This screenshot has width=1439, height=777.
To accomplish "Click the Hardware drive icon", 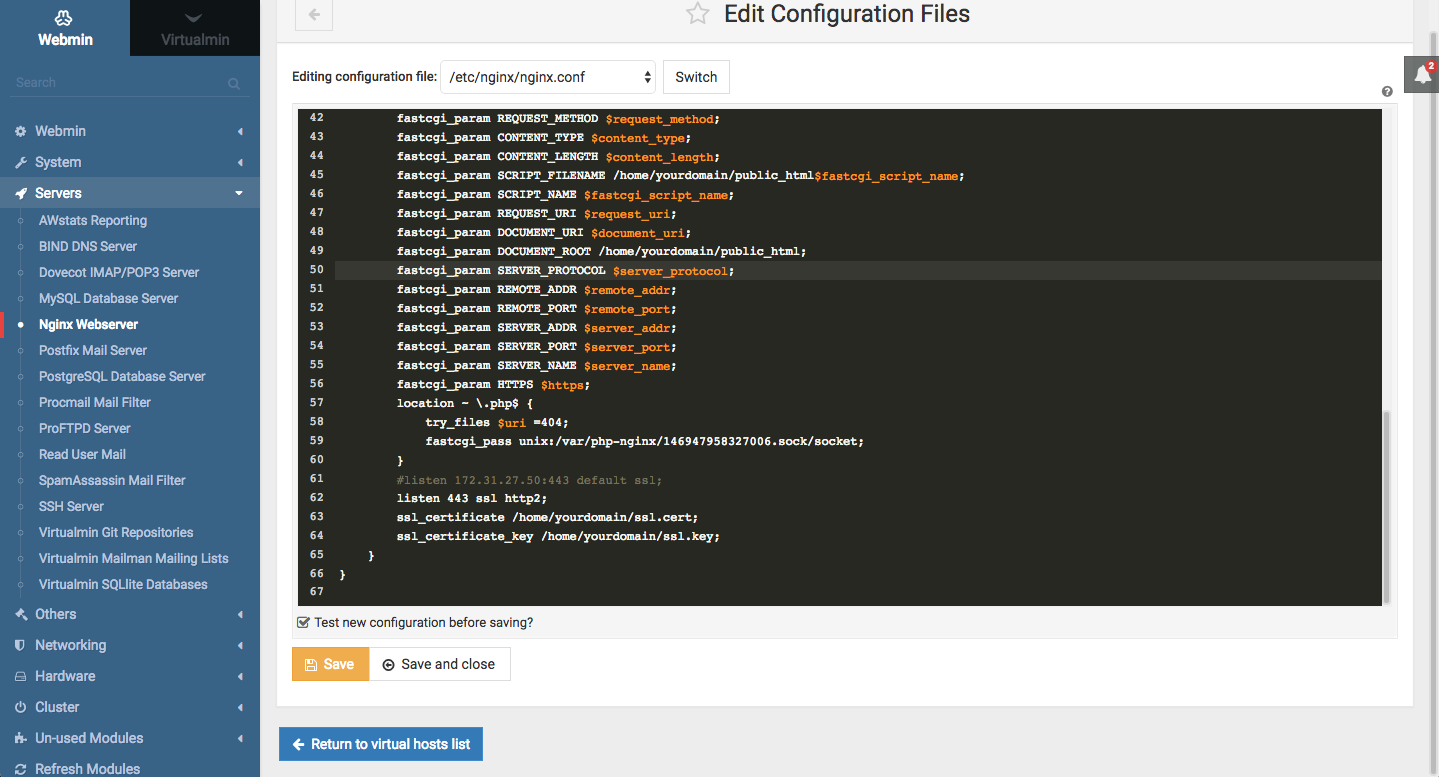I will click(20, 676).
